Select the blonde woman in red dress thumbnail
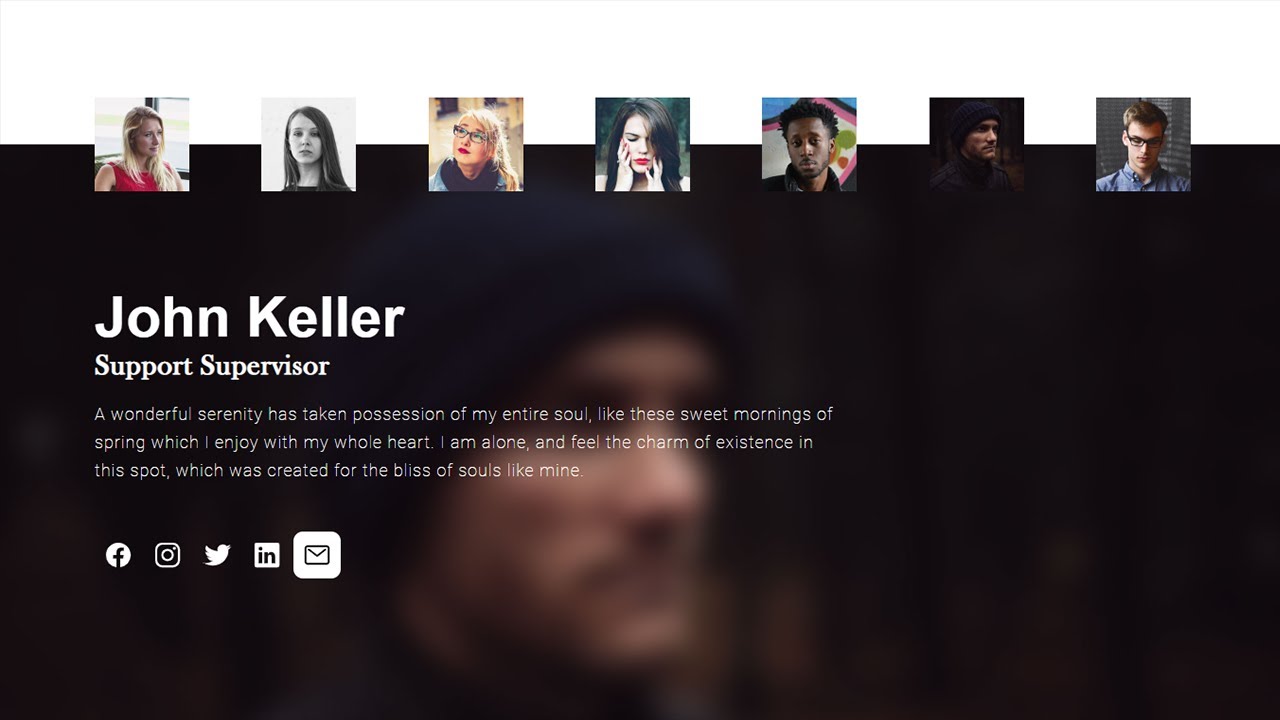This screenshot has height=720, width=1280. point(142,144)
